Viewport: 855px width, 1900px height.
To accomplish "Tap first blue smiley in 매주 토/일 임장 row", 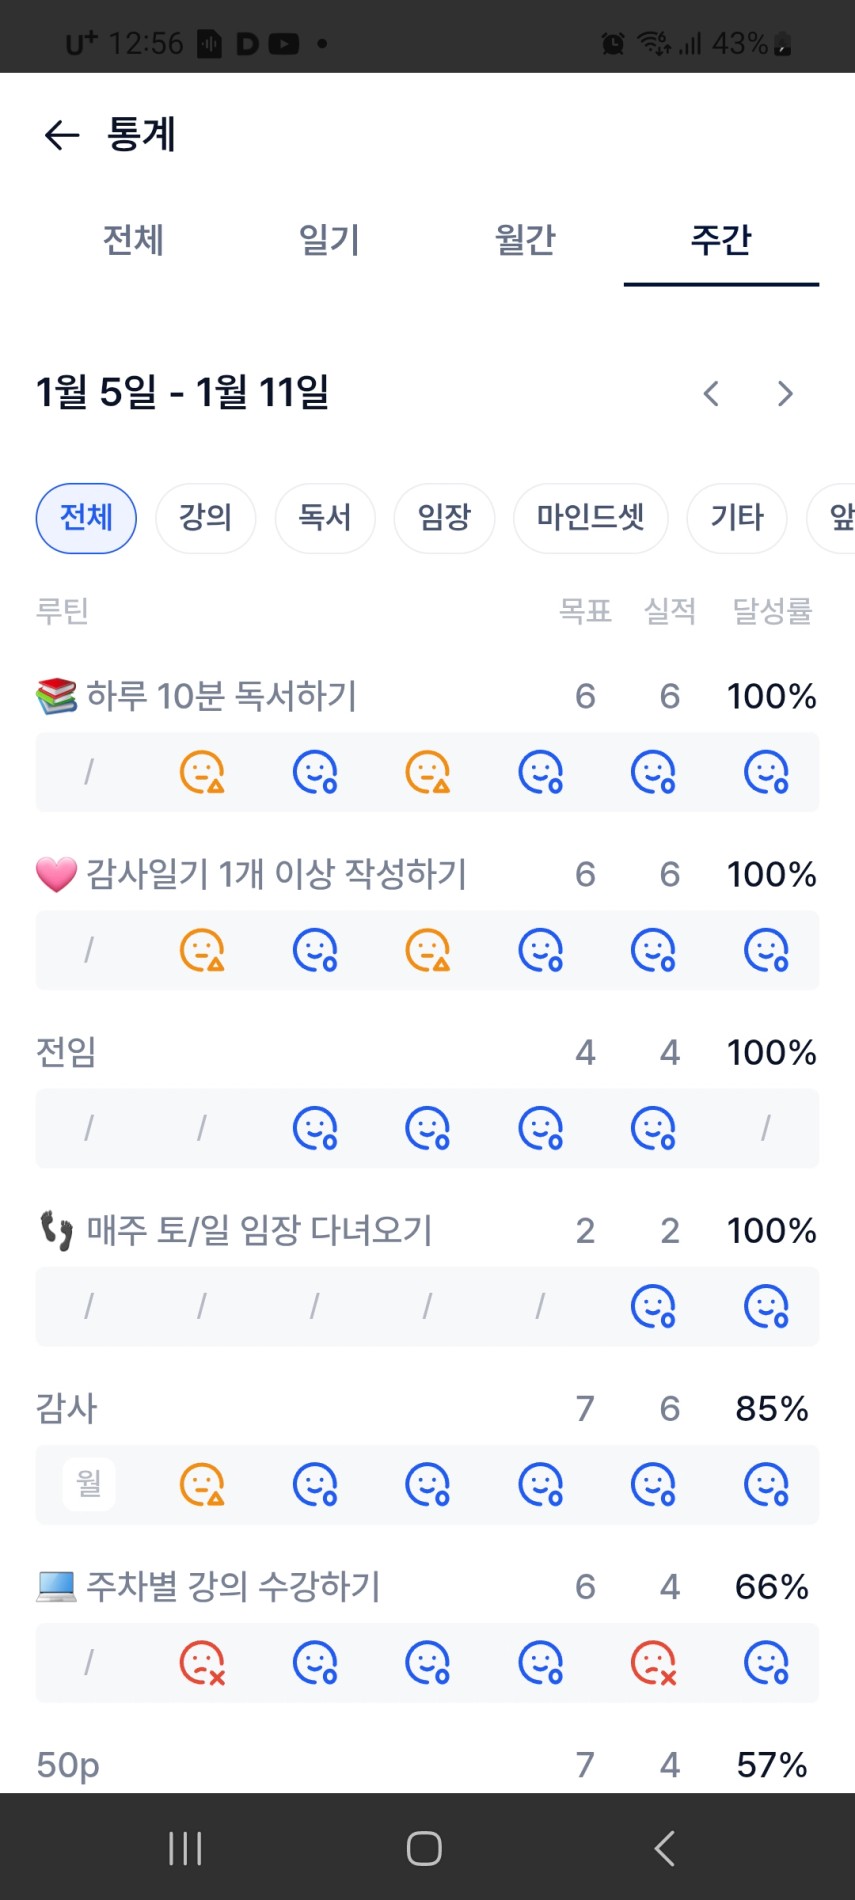I will pyautogui.click(x=654, y=1306).
